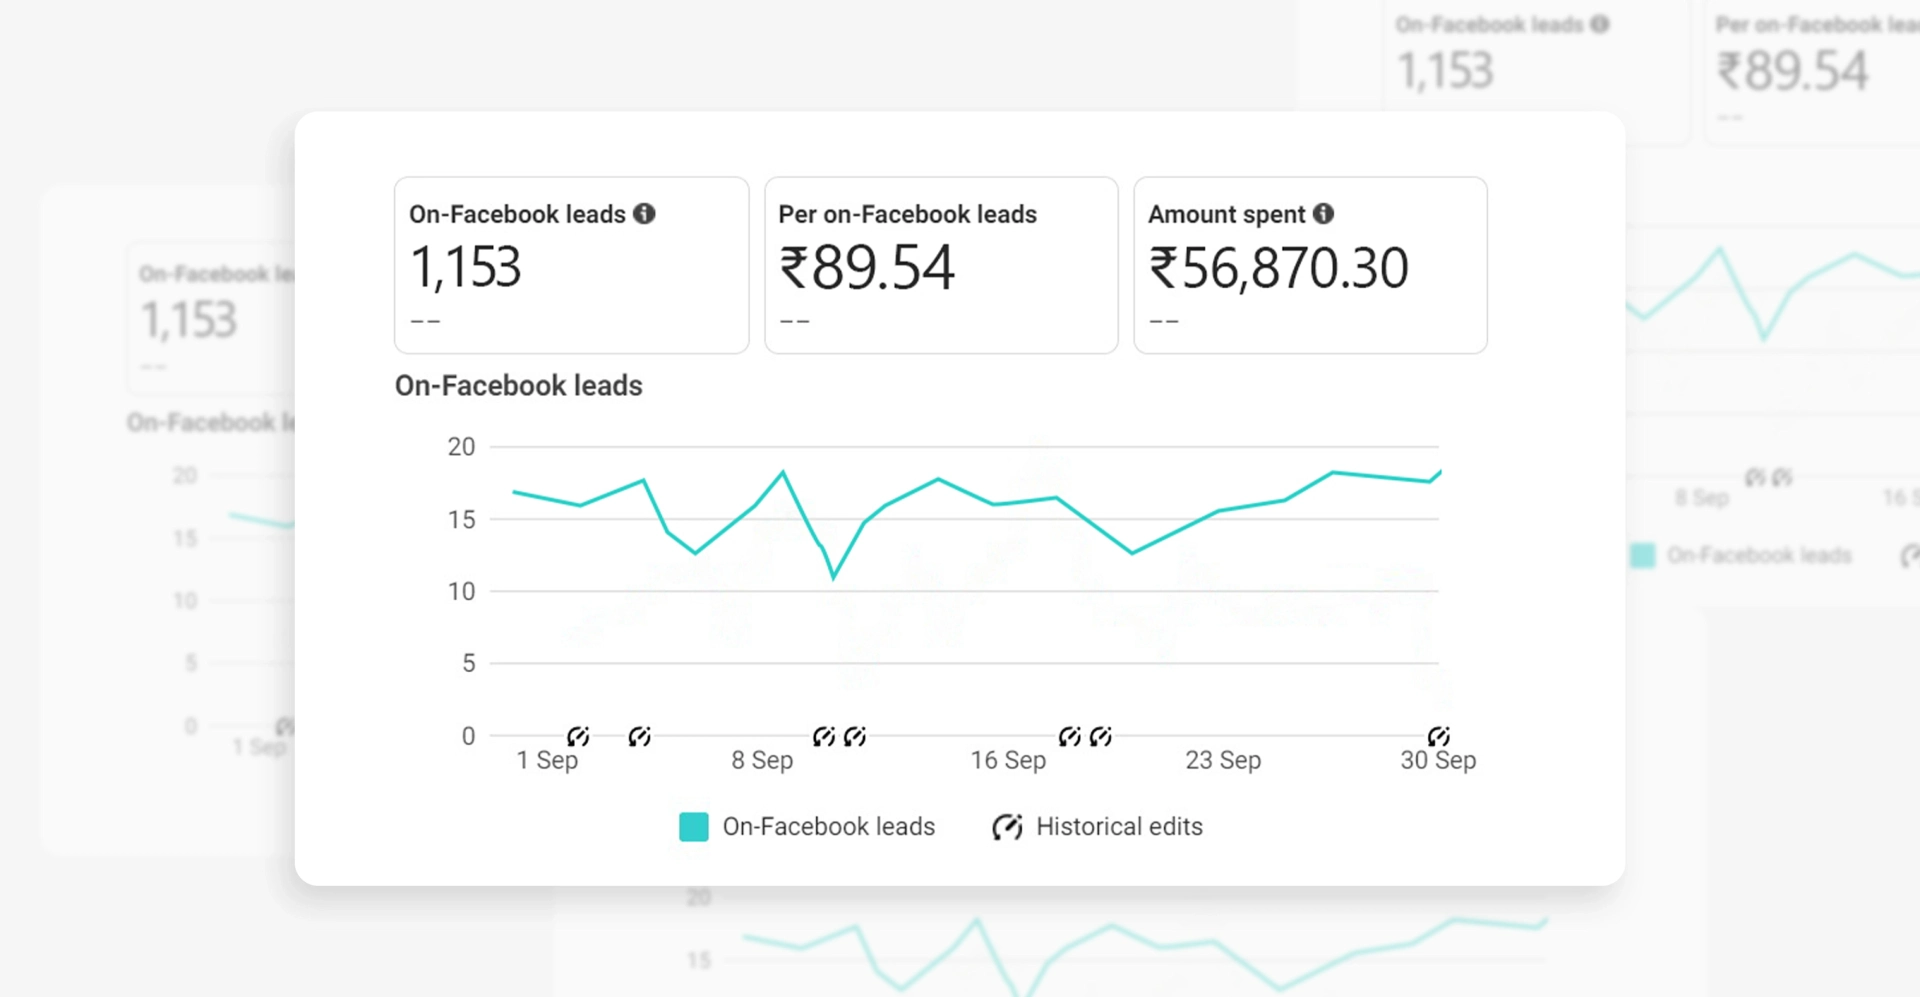
Task: Click y-axis label 15 in main chart
Action: click(461, 520)
